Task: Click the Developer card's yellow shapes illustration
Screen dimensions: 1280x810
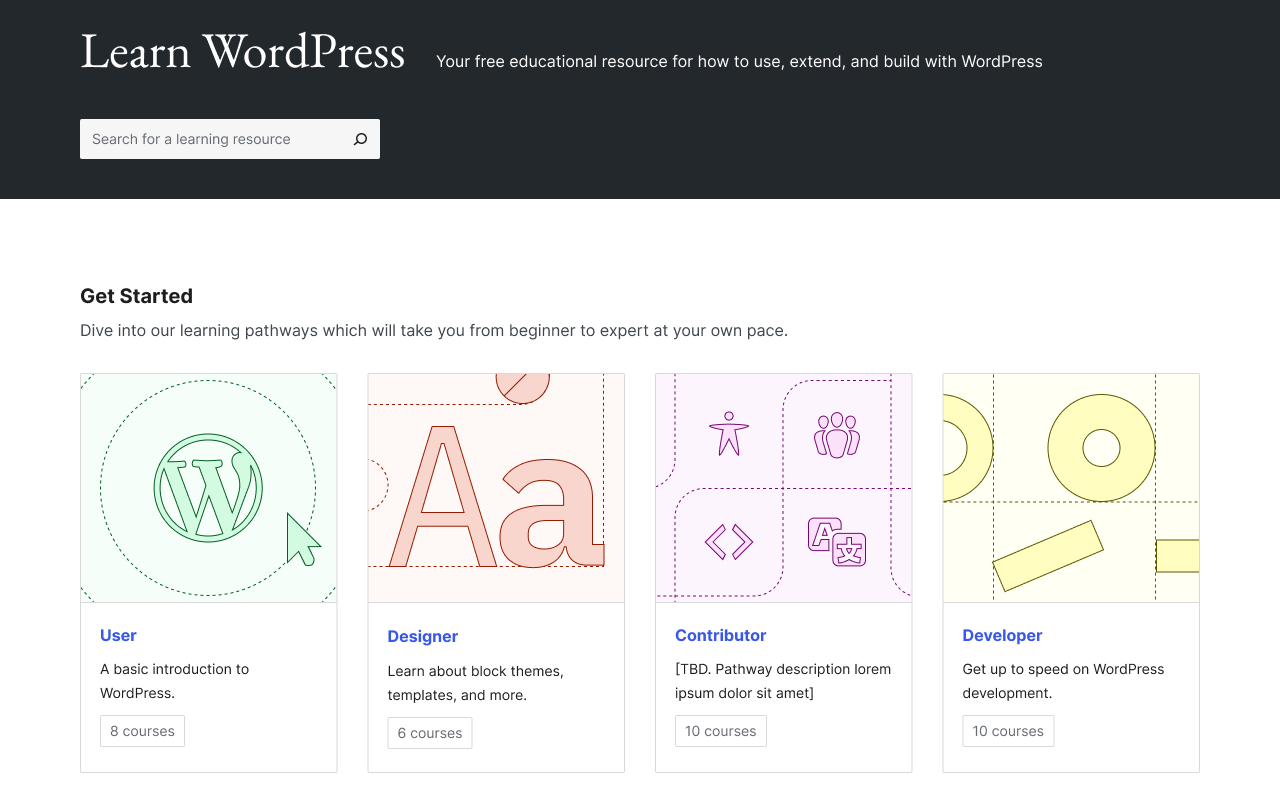Action: point(1070,487)
